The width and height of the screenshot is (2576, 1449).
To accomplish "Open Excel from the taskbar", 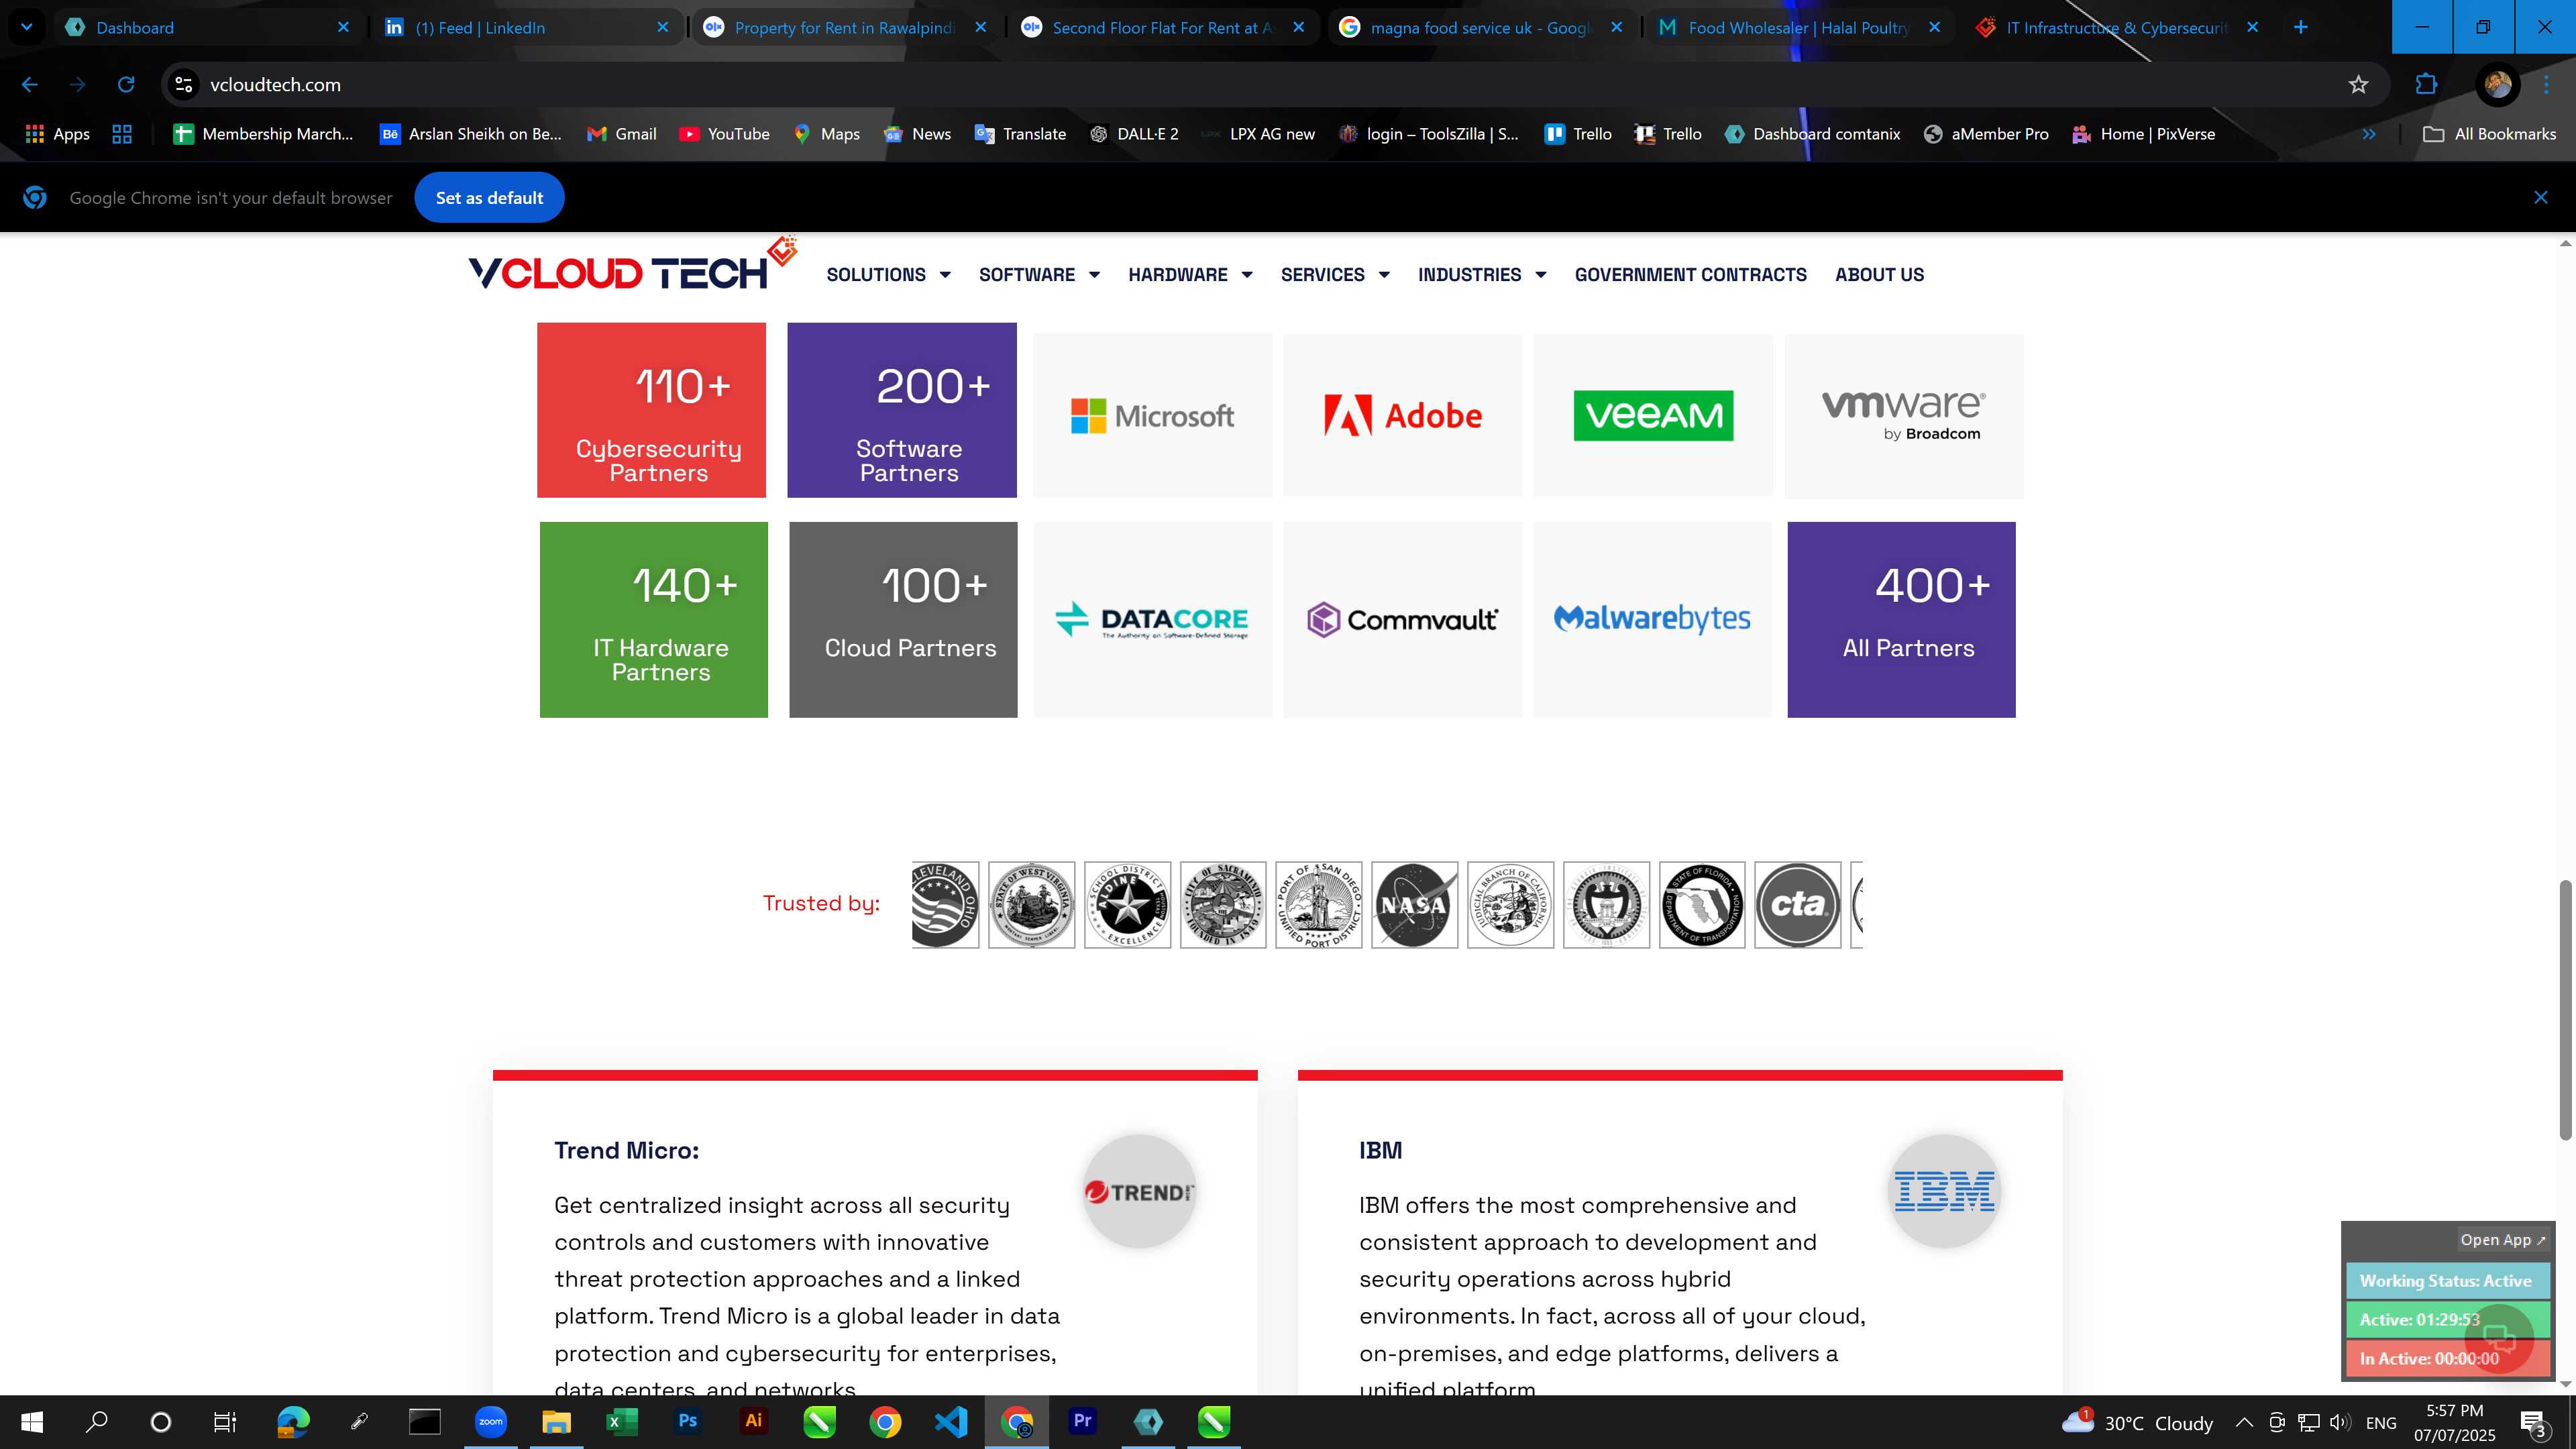I will (x=622, y=1421).
